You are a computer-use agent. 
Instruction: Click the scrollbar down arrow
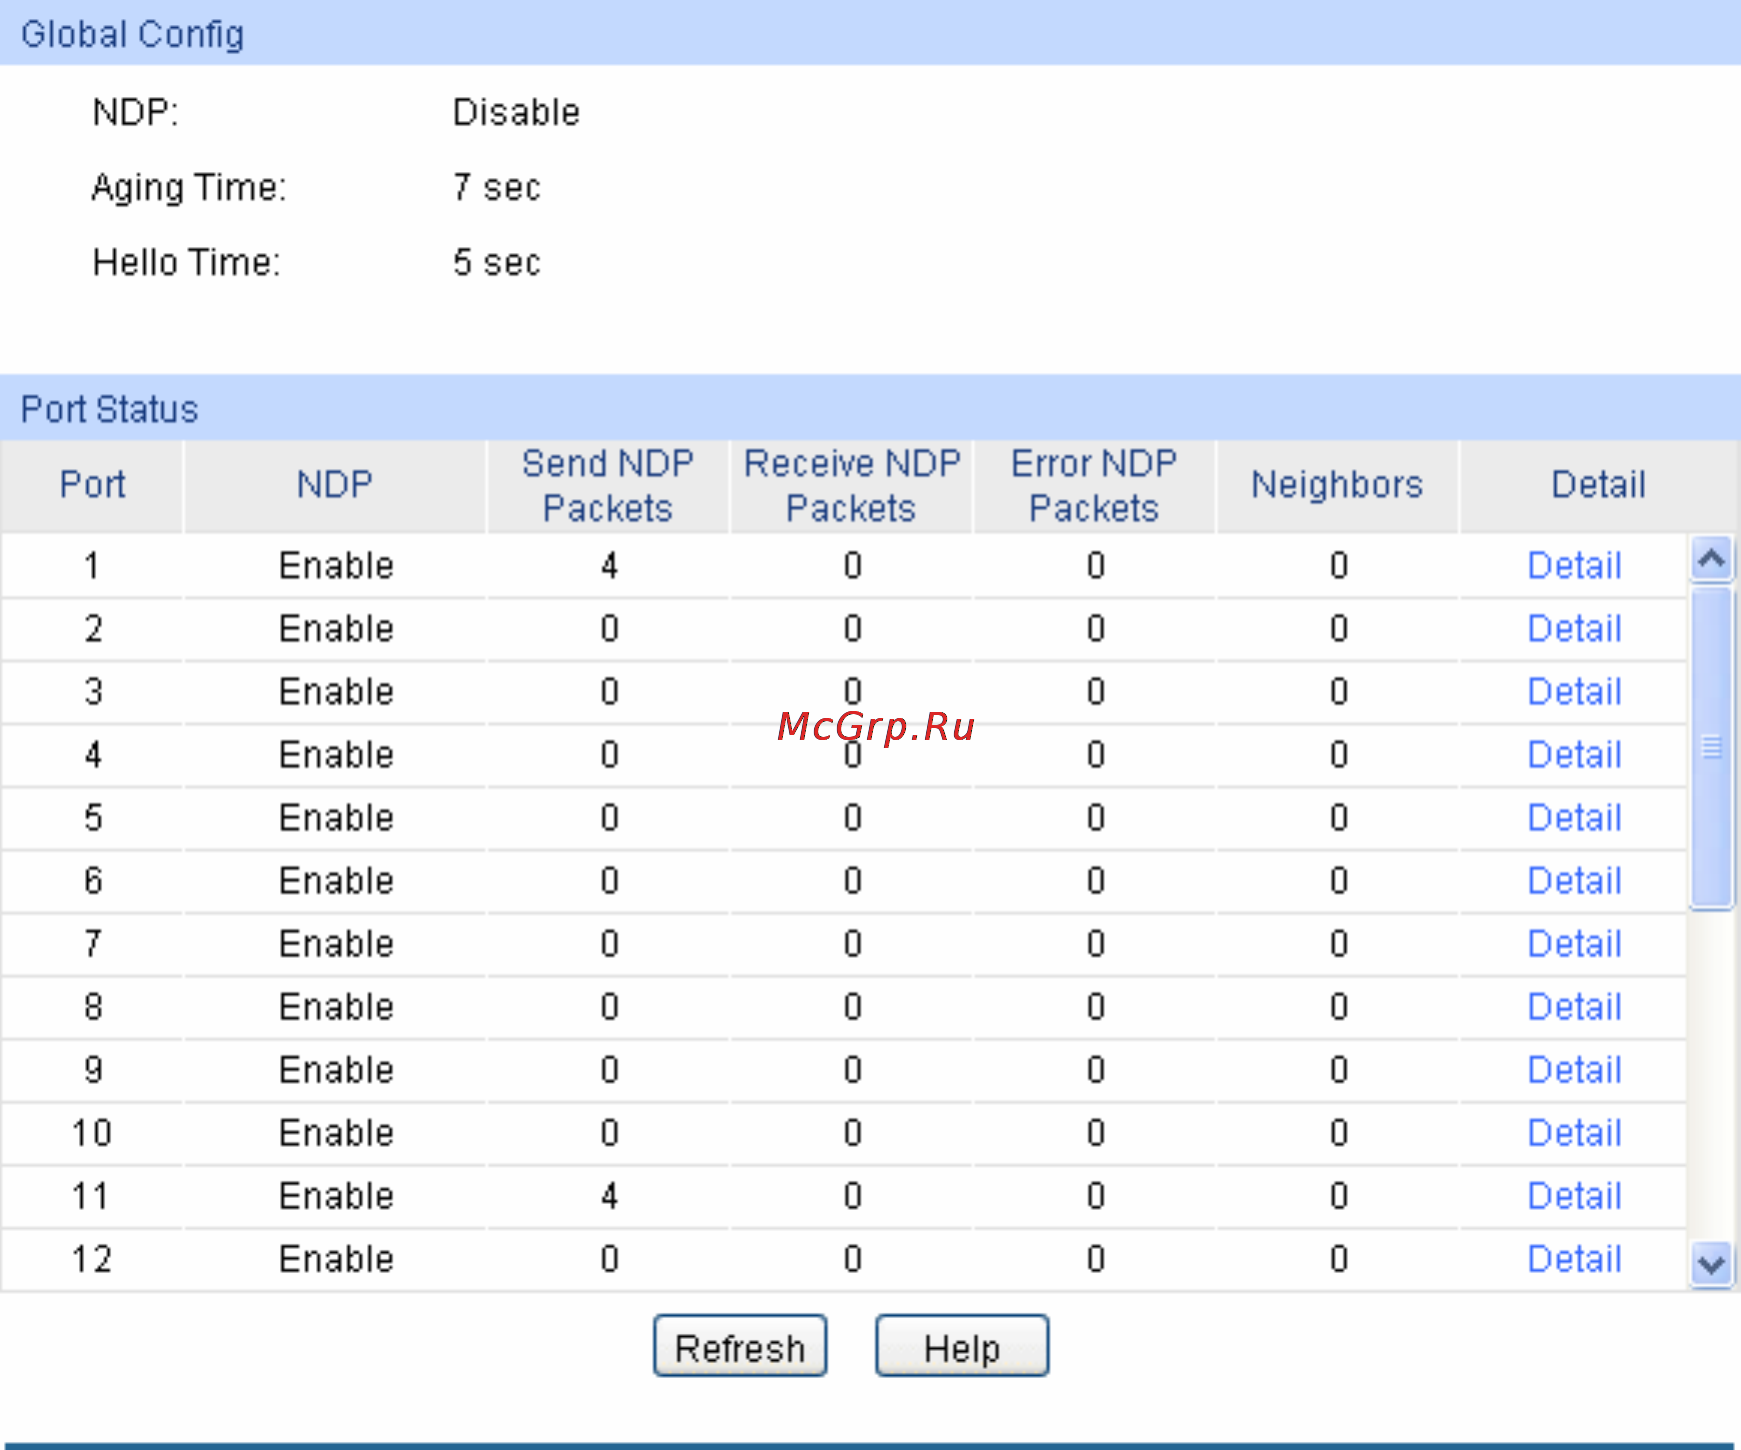(x=1712, y=1264)
